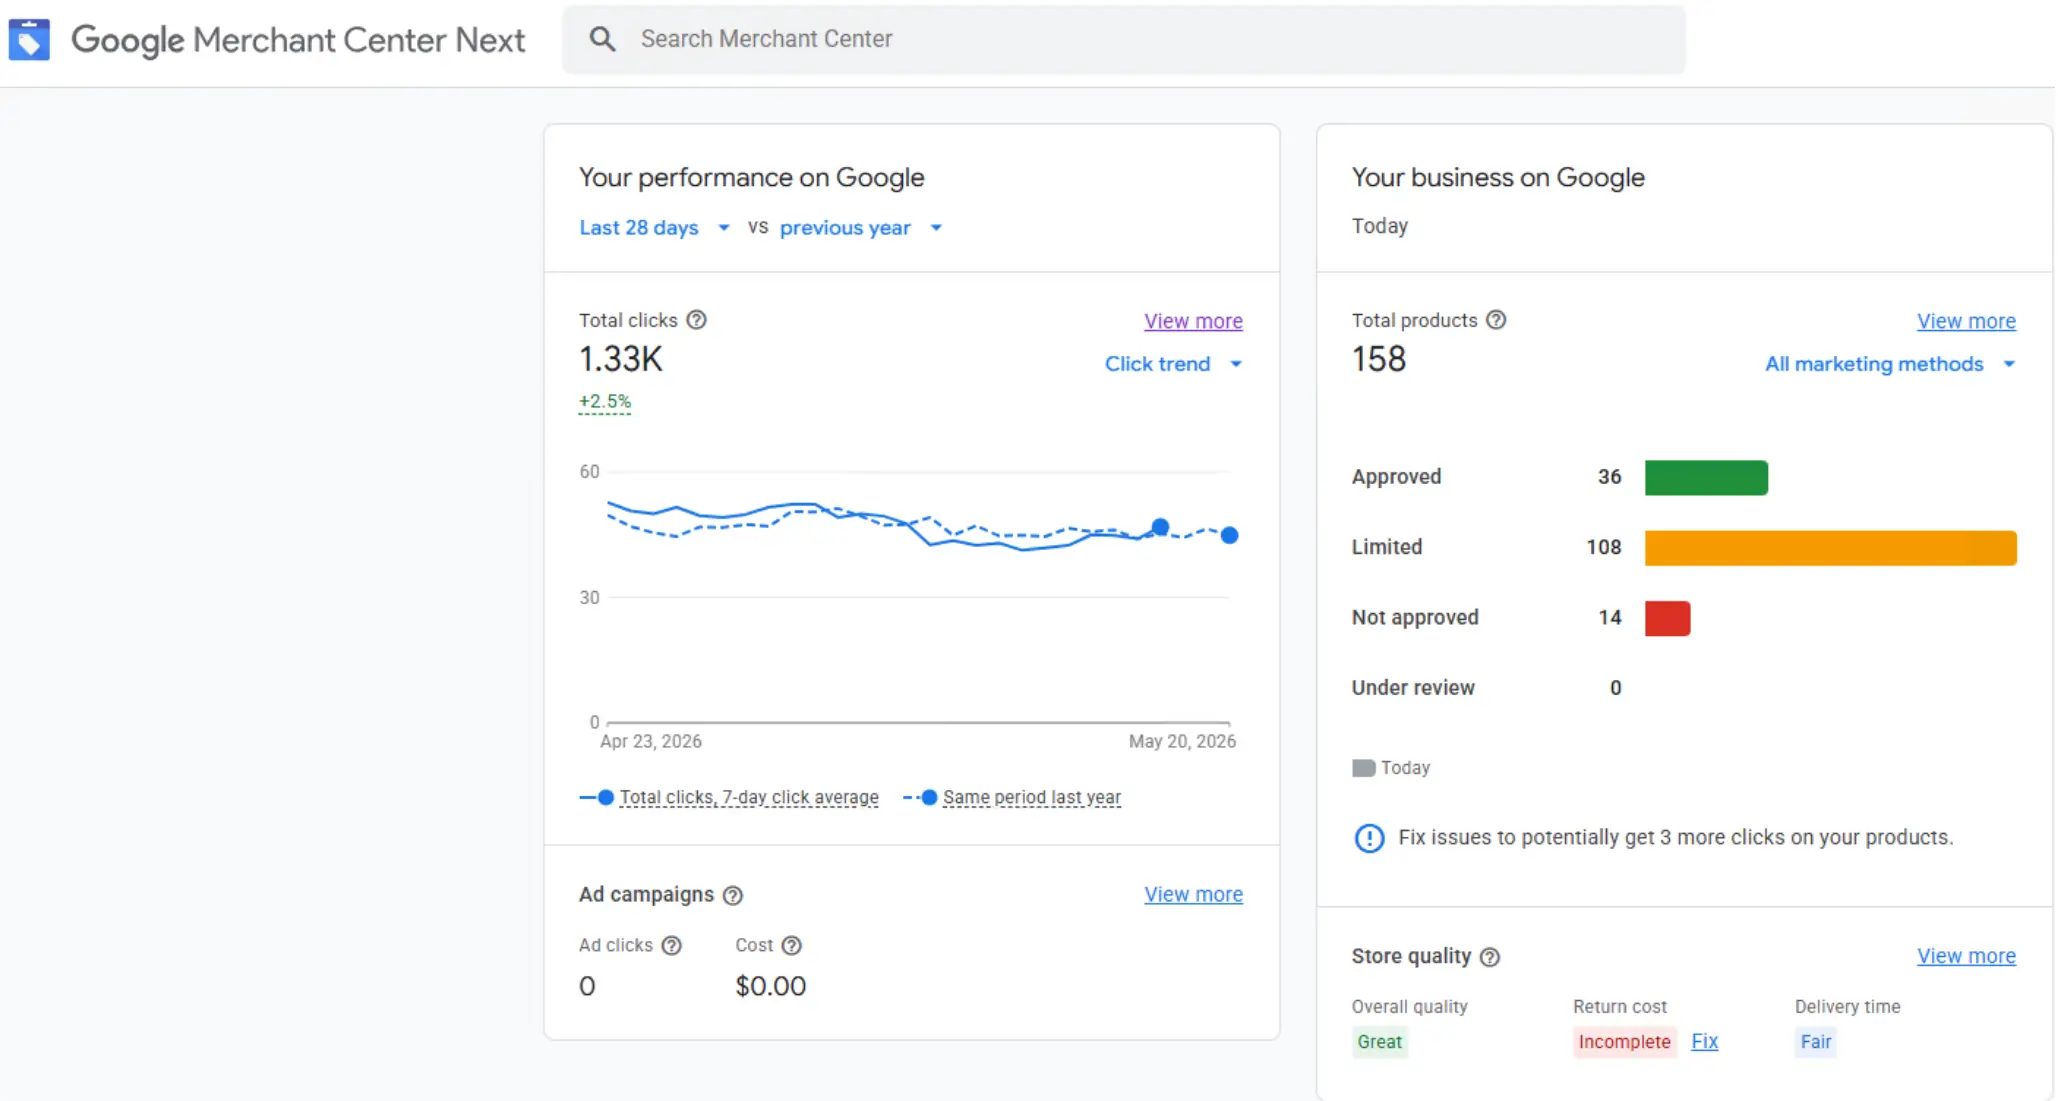
Task: Open the Last 28 days dropdown
Action: click(655, 228)
